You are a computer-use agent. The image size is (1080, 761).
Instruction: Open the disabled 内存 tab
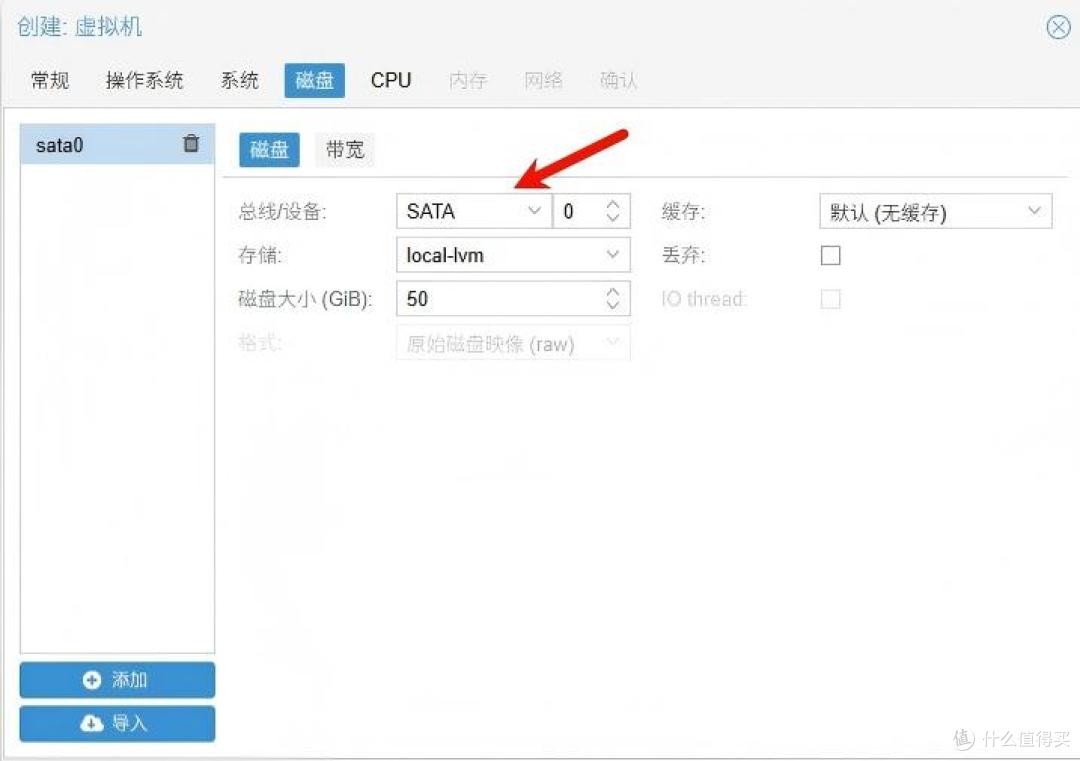[x=468, y=81]
